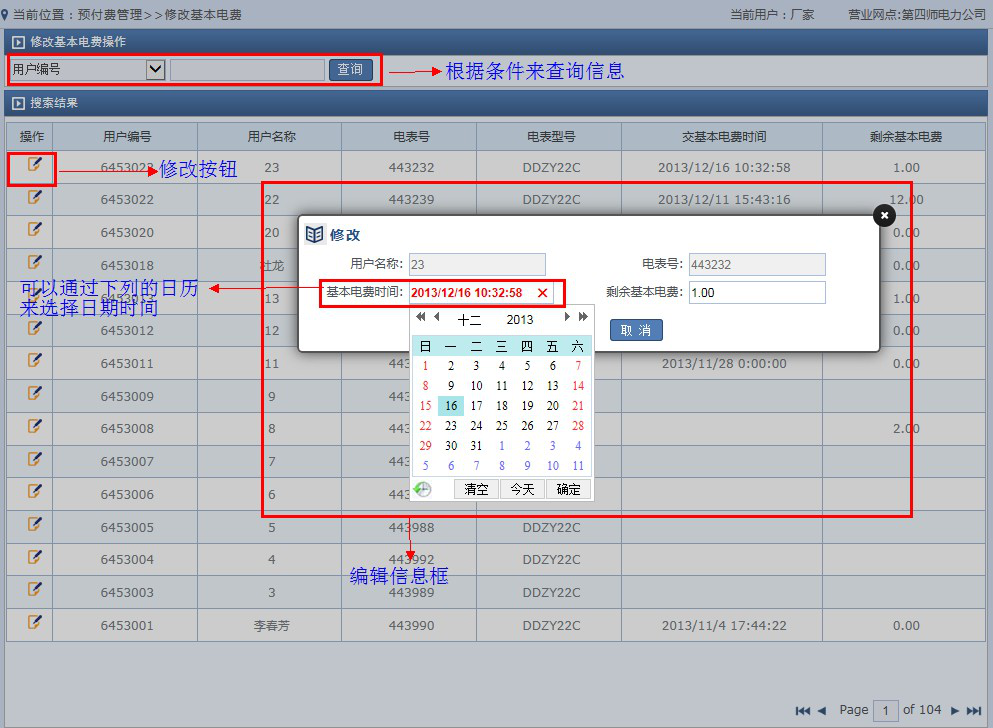Click the 电表号 field in dialog

tap(757, 265)
